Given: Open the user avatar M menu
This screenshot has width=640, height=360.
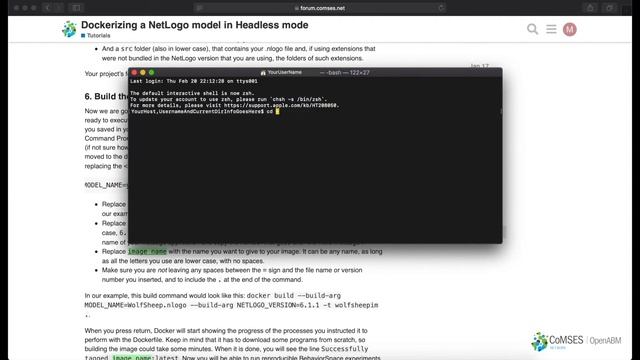Looking at the screenshot, I should click(x=569, y=29).
